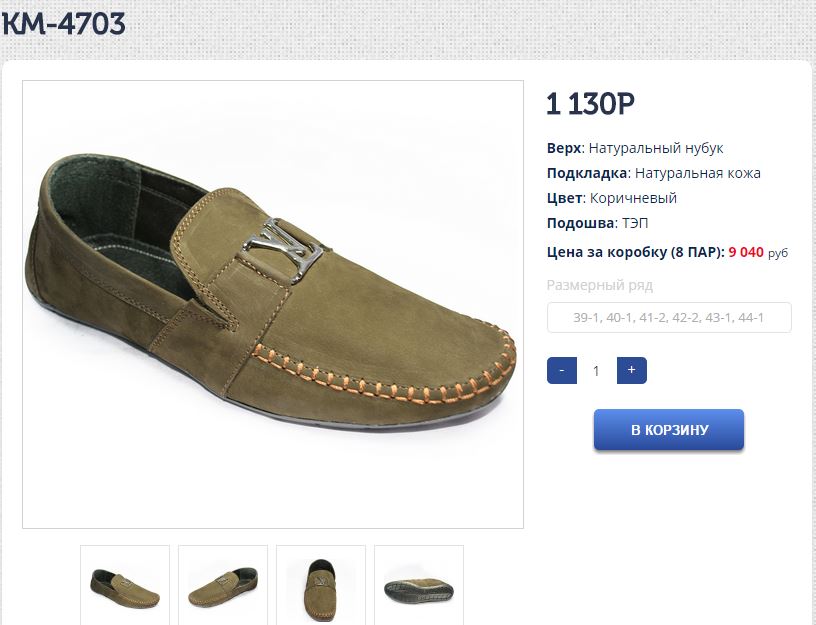
Task: Click the 'Цвет' color label
Action: 563,198
